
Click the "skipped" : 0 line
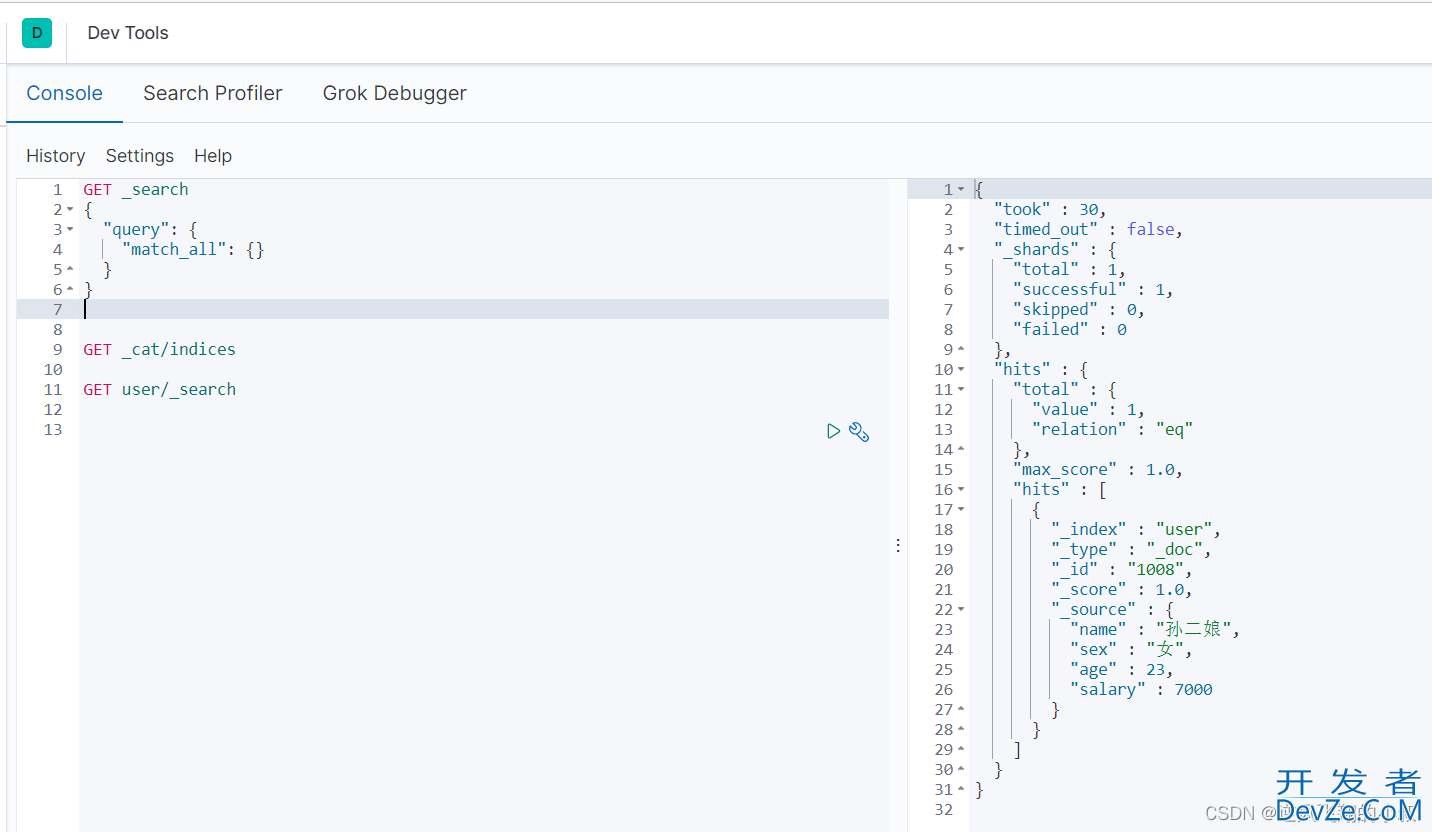[1078, 309]
